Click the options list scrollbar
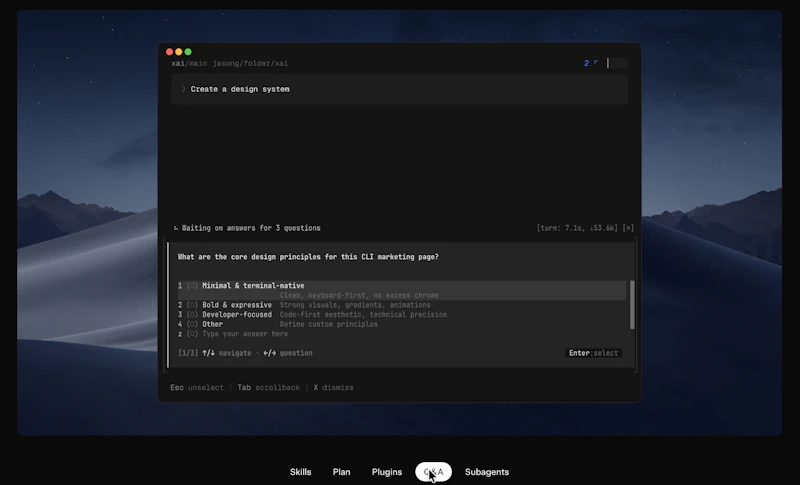The image size is (800, 485). coord(633,305)
